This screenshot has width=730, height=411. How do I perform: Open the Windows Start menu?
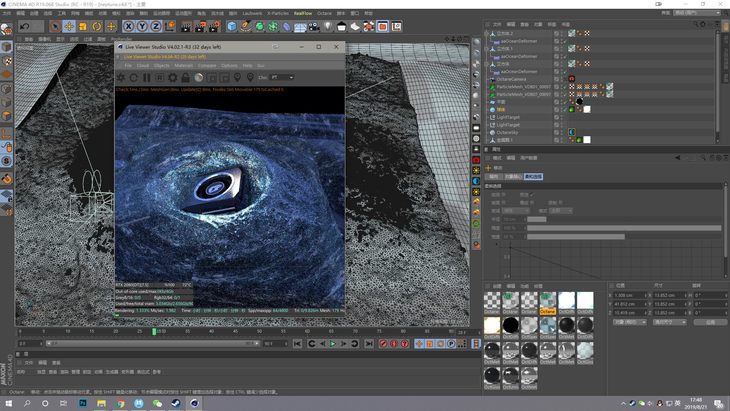(x=9, y=403)
